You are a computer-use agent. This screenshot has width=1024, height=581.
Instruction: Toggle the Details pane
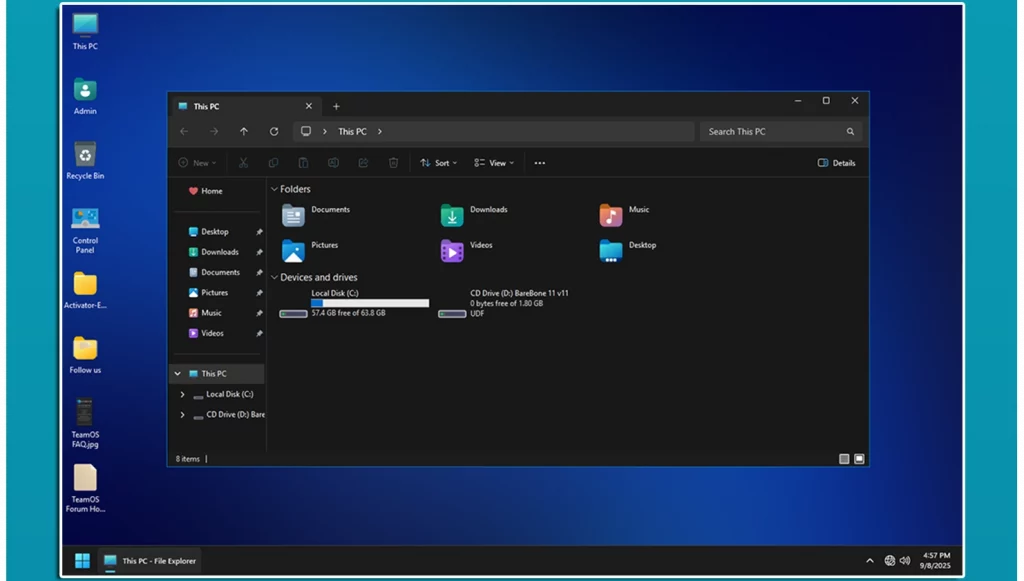coord(837,163)
